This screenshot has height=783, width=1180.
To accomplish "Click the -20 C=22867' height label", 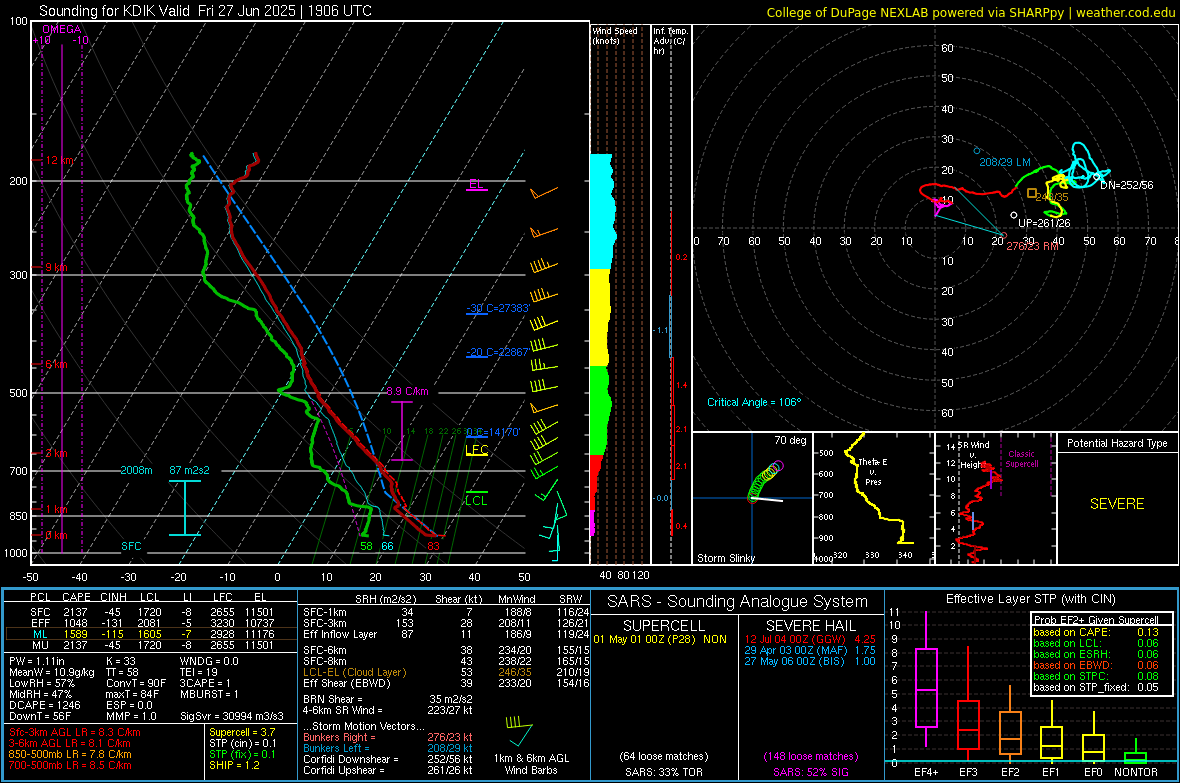I will click(x=498, y=352).
